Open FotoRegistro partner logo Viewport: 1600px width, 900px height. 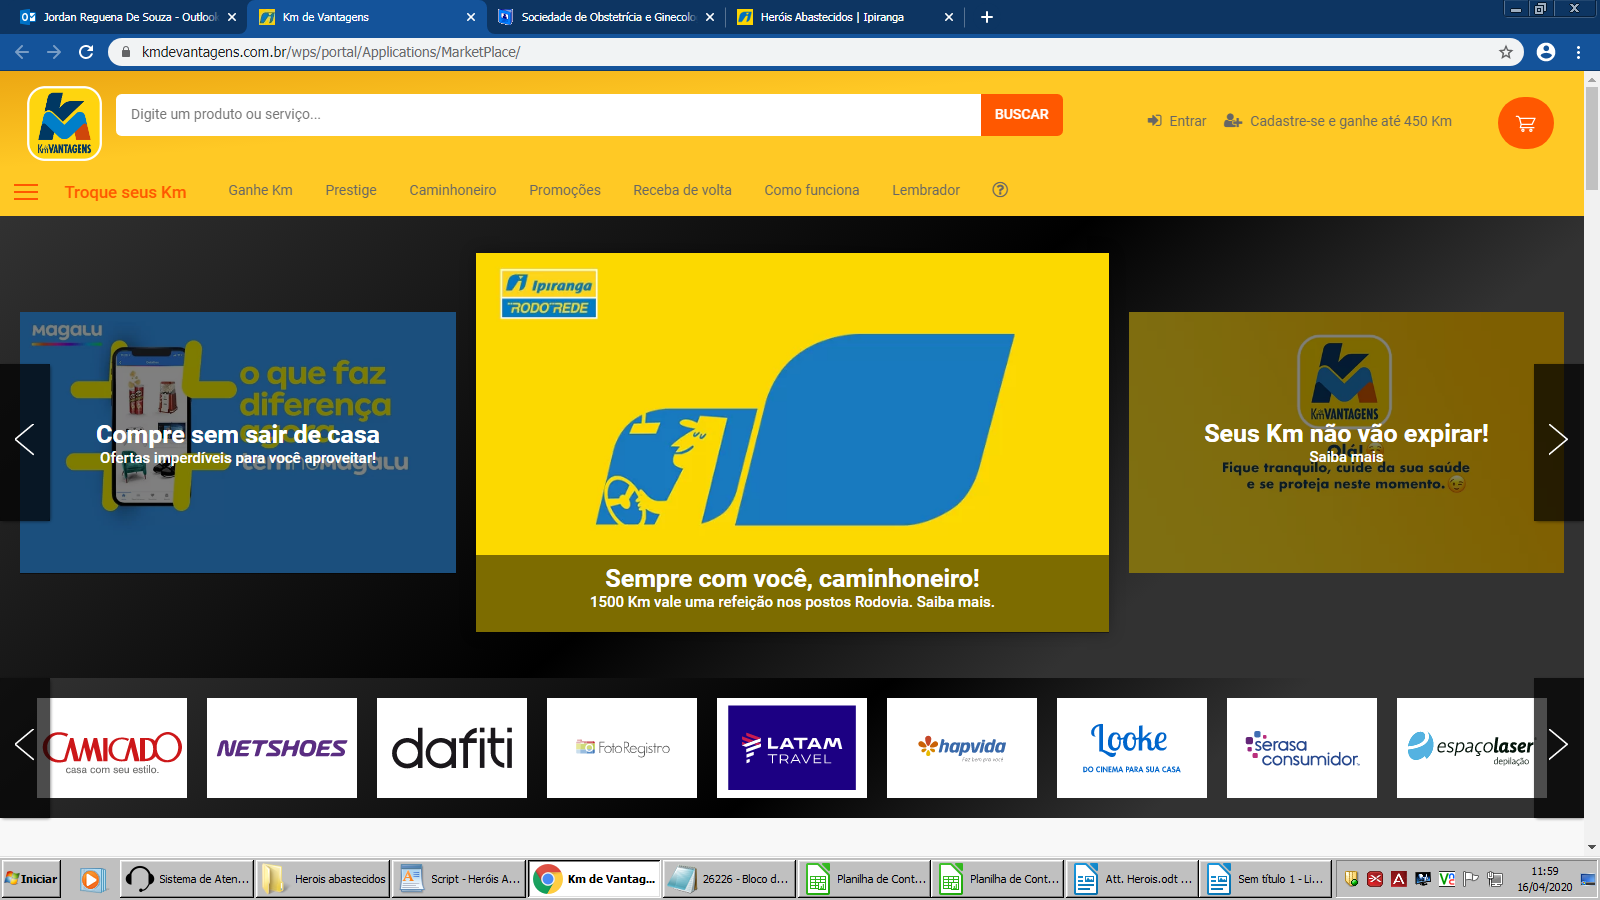point(622,748)
